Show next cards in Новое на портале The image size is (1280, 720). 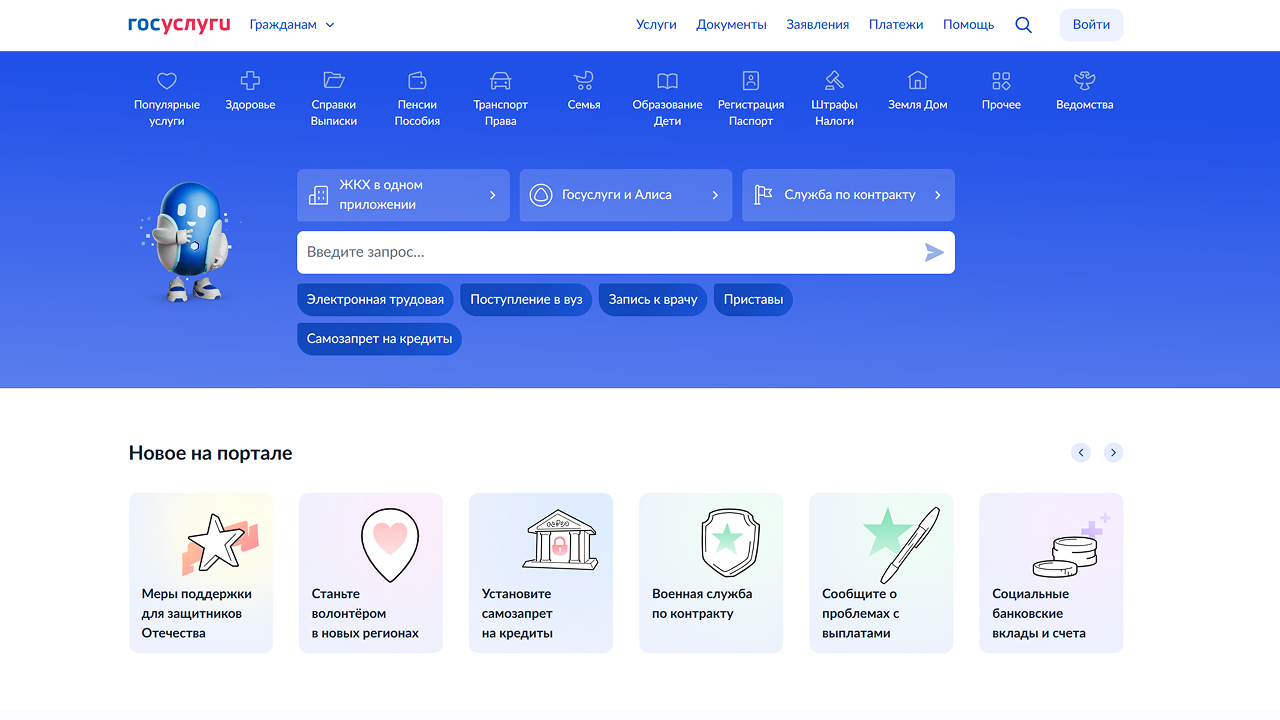(x=1113, y=453)
